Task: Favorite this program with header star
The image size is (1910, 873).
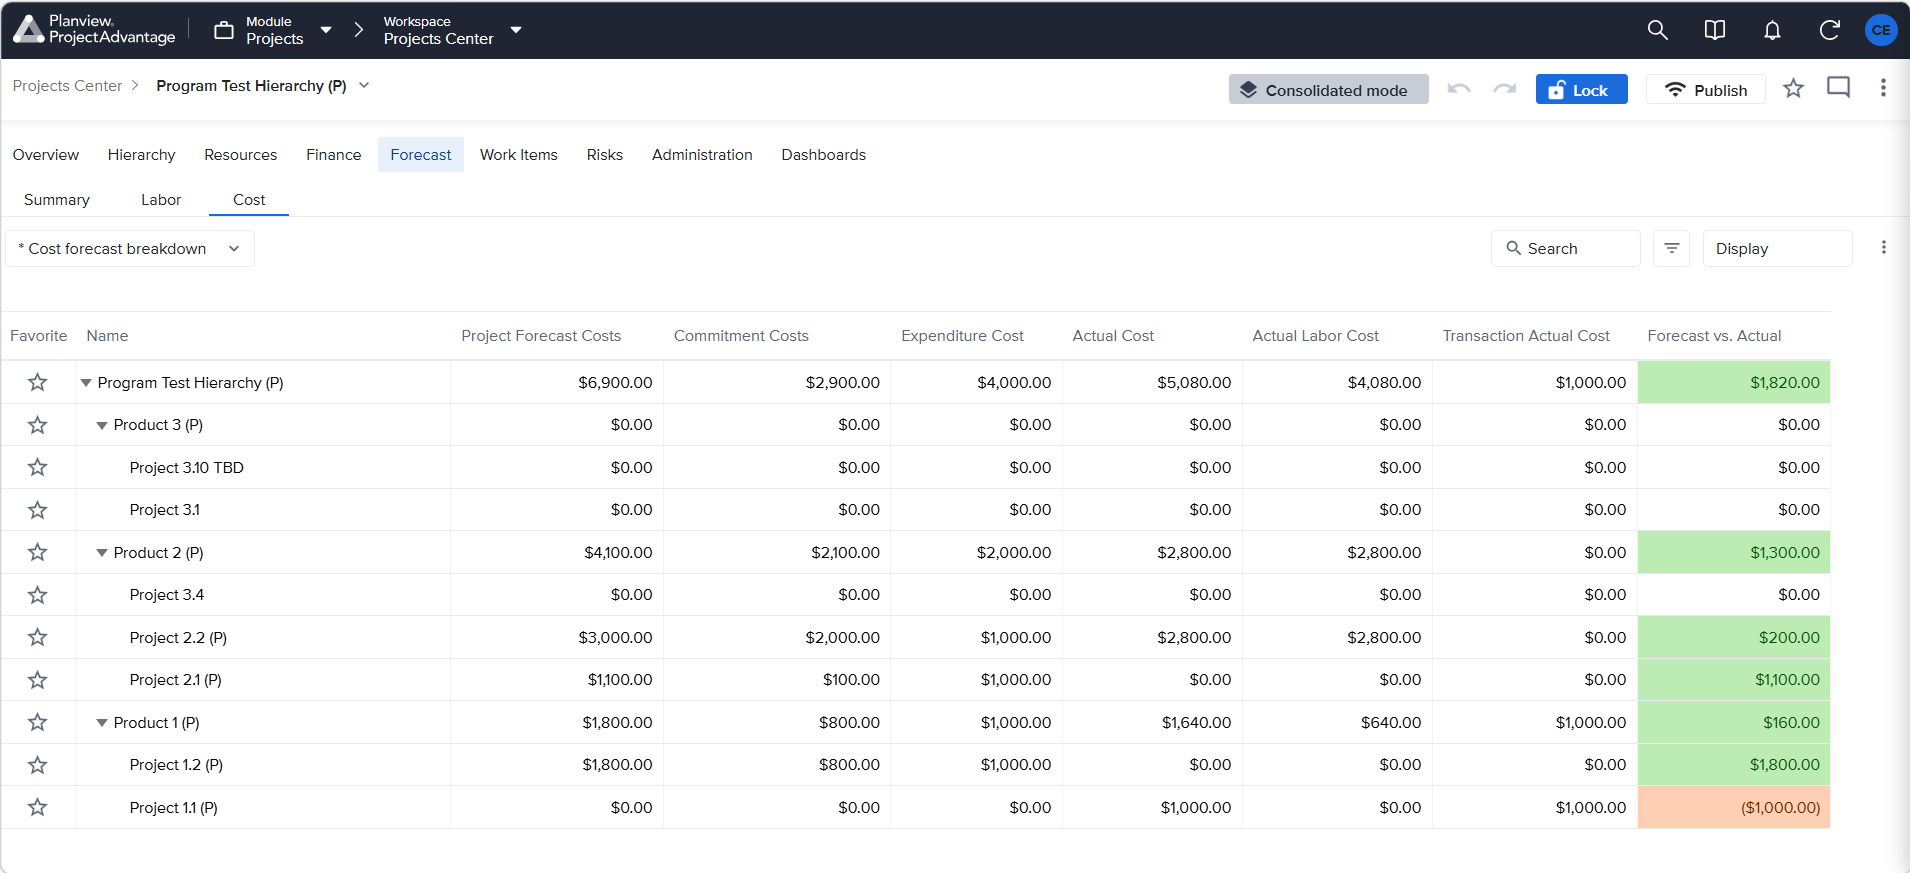Action: (1793, 88)
